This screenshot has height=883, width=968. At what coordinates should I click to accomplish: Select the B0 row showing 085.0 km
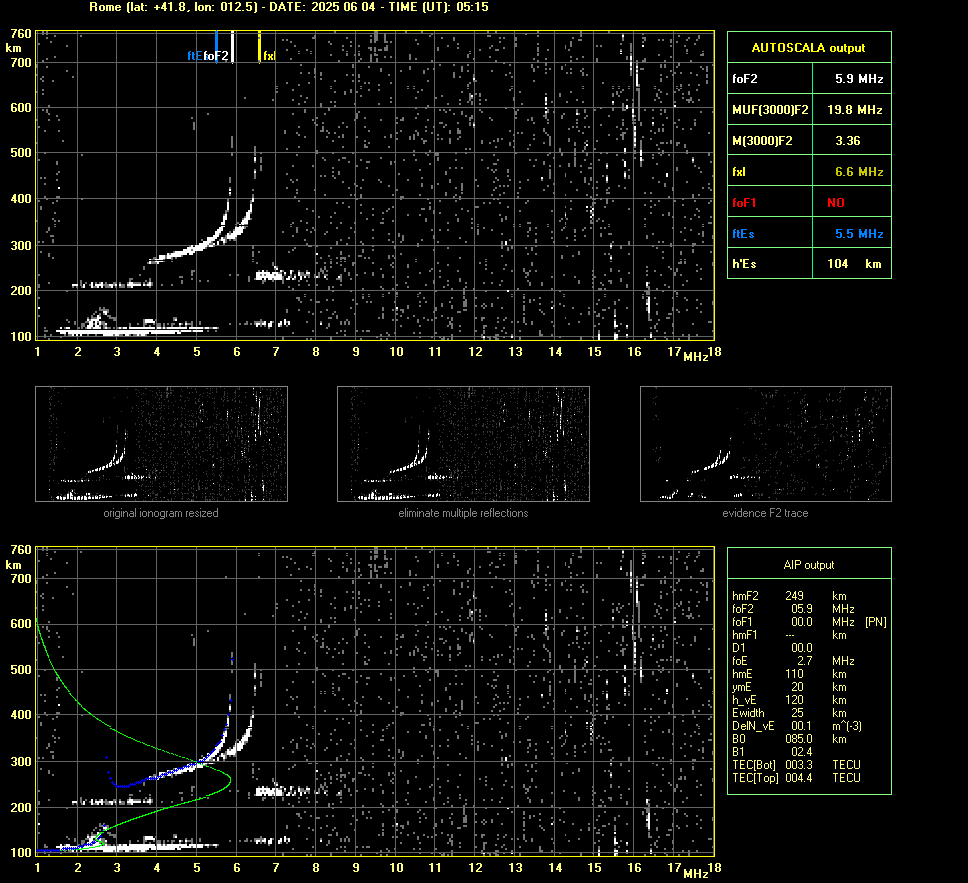coord(790,739)
